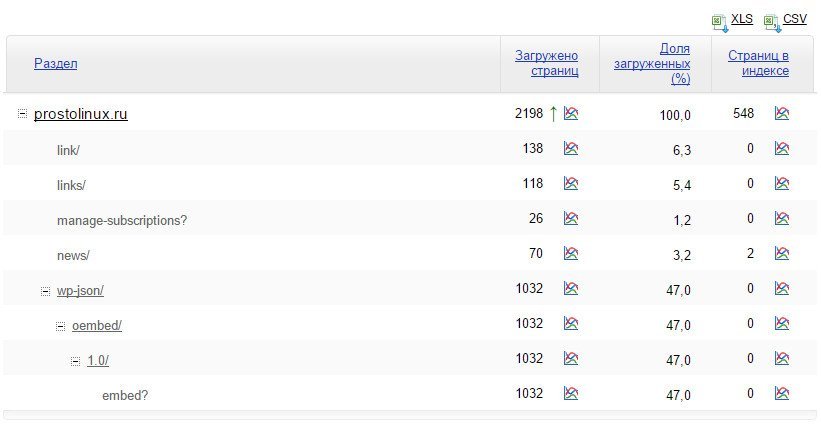Click the 138 loaded pages value

point(533,148)
